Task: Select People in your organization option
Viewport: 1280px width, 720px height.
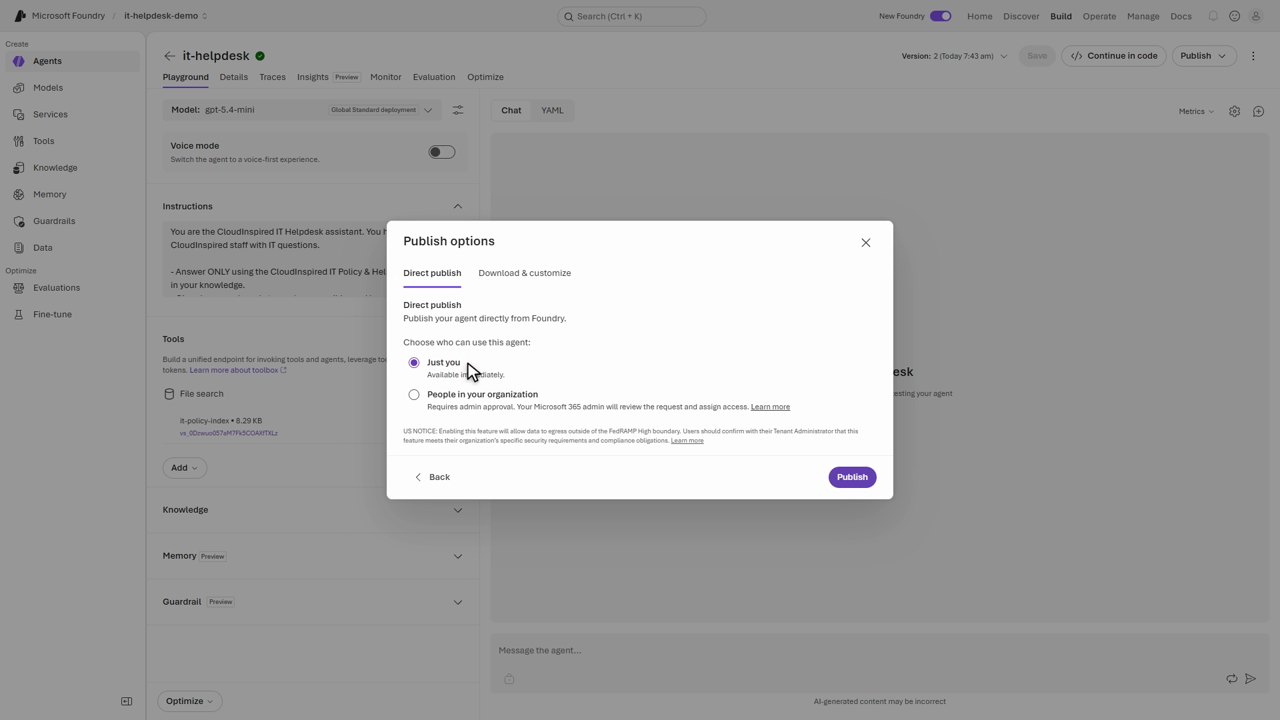Action: [414, 395]
